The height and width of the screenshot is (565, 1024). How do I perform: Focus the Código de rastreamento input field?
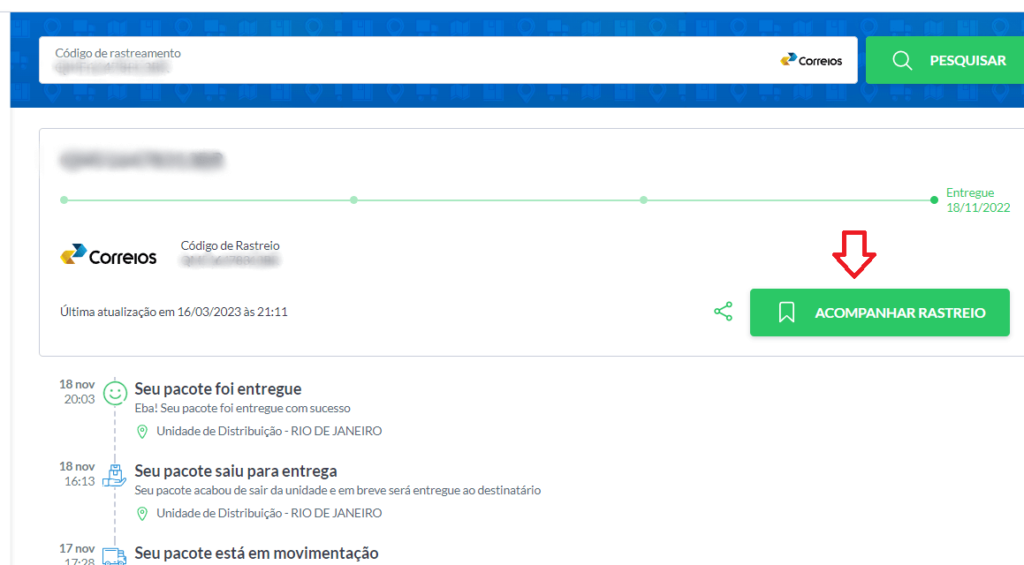tap(447, 60)
